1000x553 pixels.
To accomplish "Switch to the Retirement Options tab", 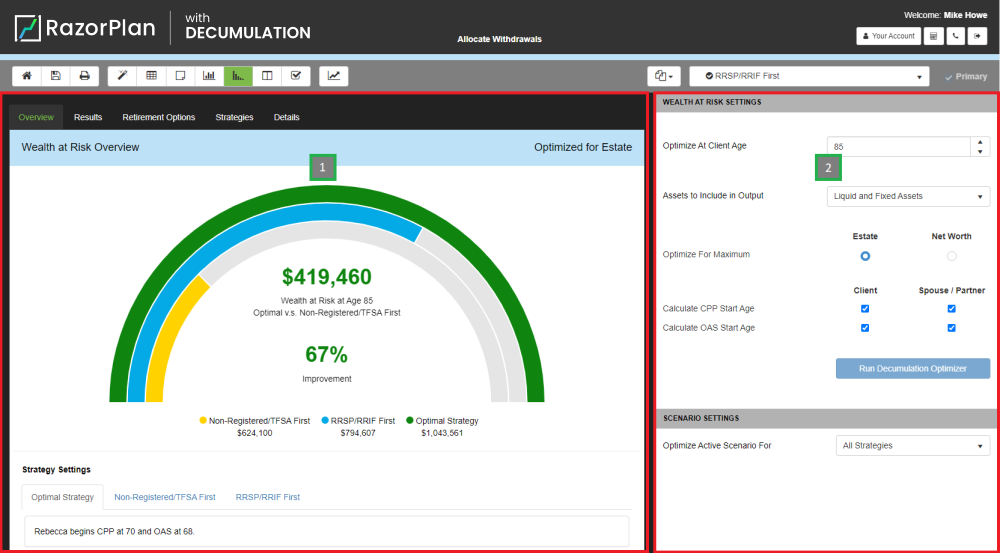I will coord(158,117).
